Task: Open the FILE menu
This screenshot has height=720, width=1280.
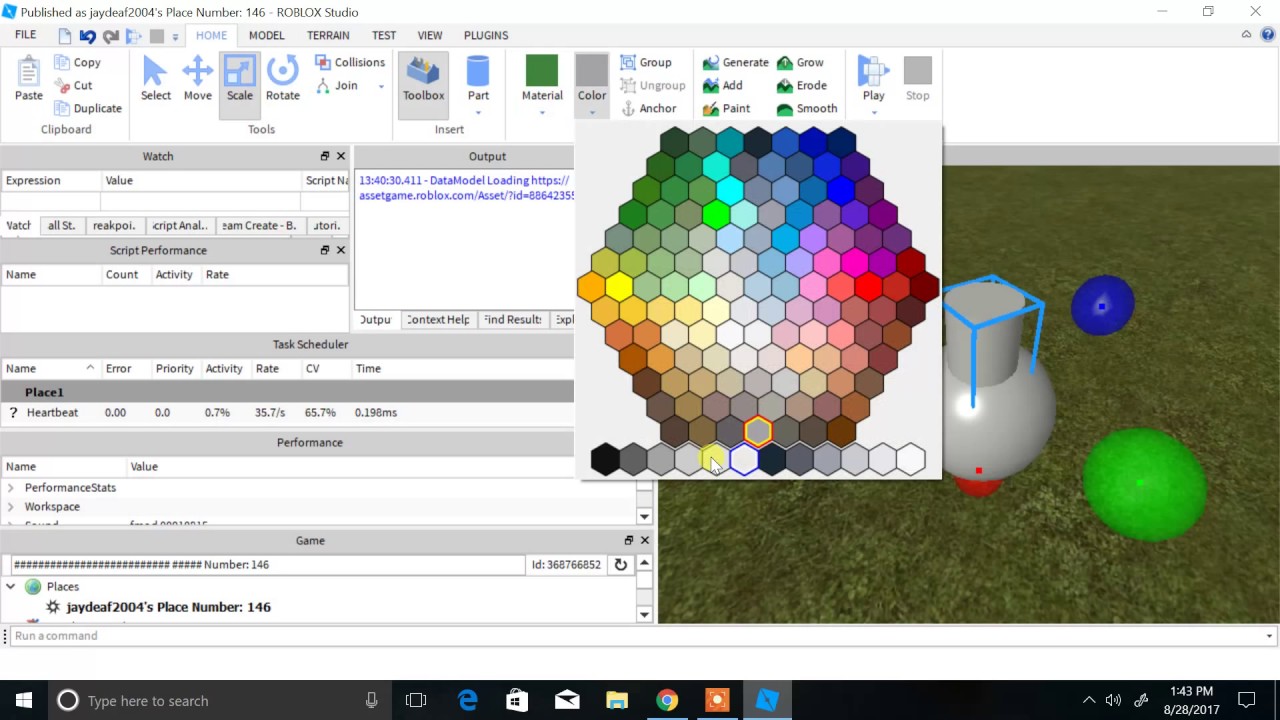Action: click(25, 35)
